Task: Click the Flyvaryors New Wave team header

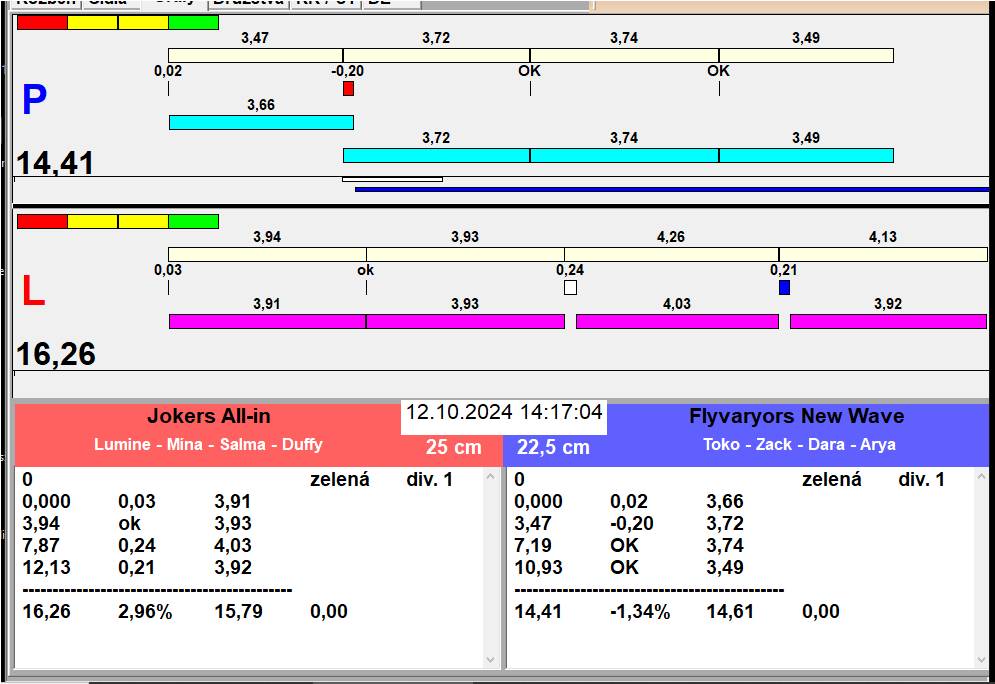Action: [x=796, y=418]
